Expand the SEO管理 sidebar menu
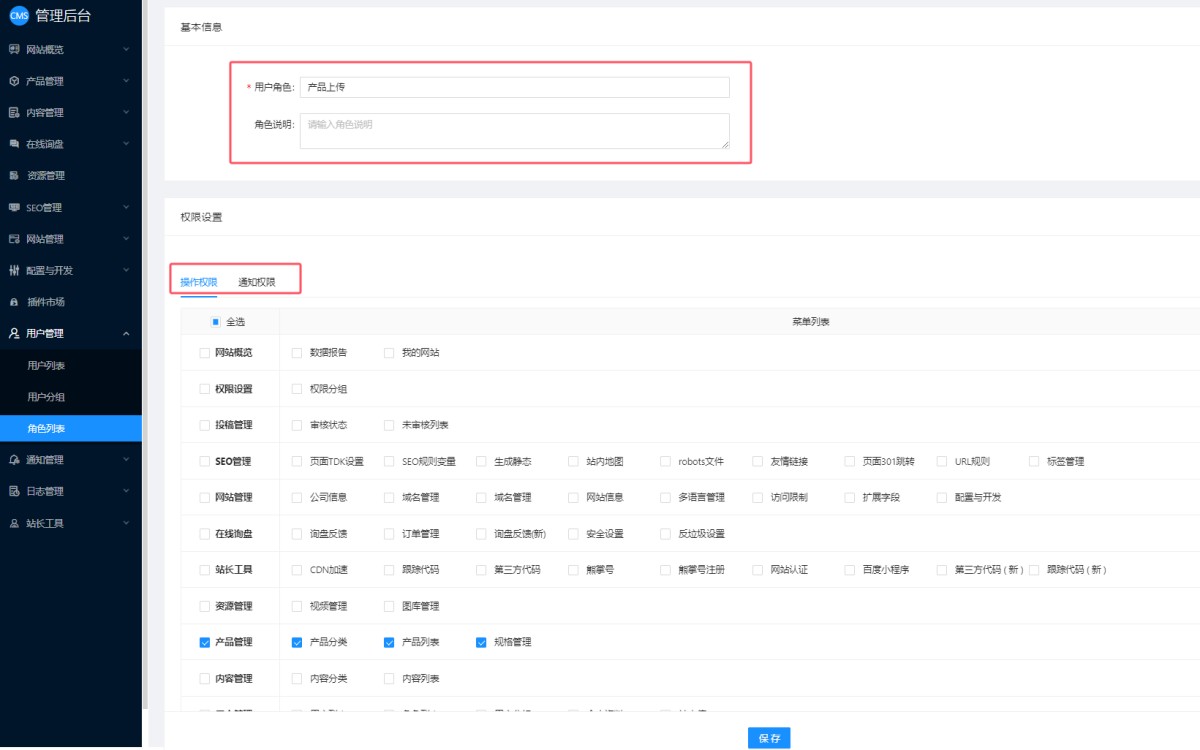 click(126, 207)
